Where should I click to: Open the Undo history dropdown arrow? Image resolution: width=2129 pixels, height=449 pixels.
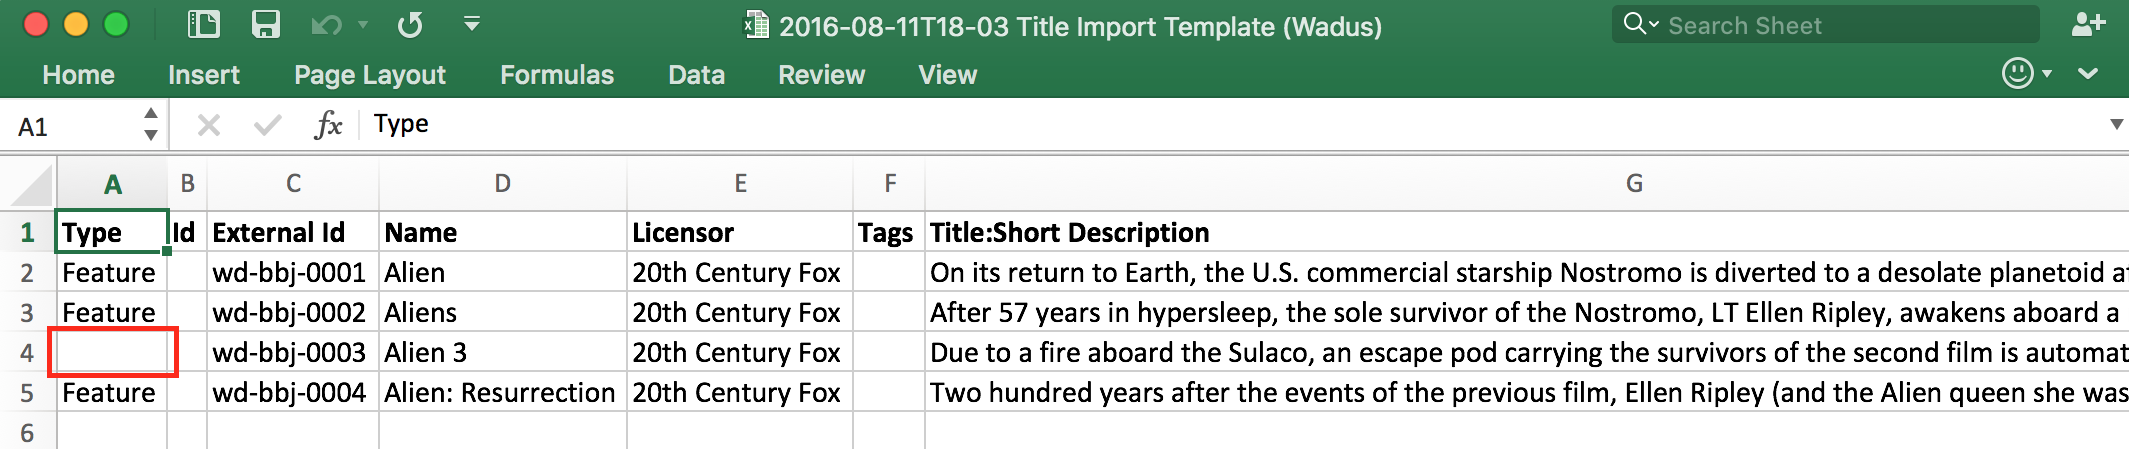363,25
